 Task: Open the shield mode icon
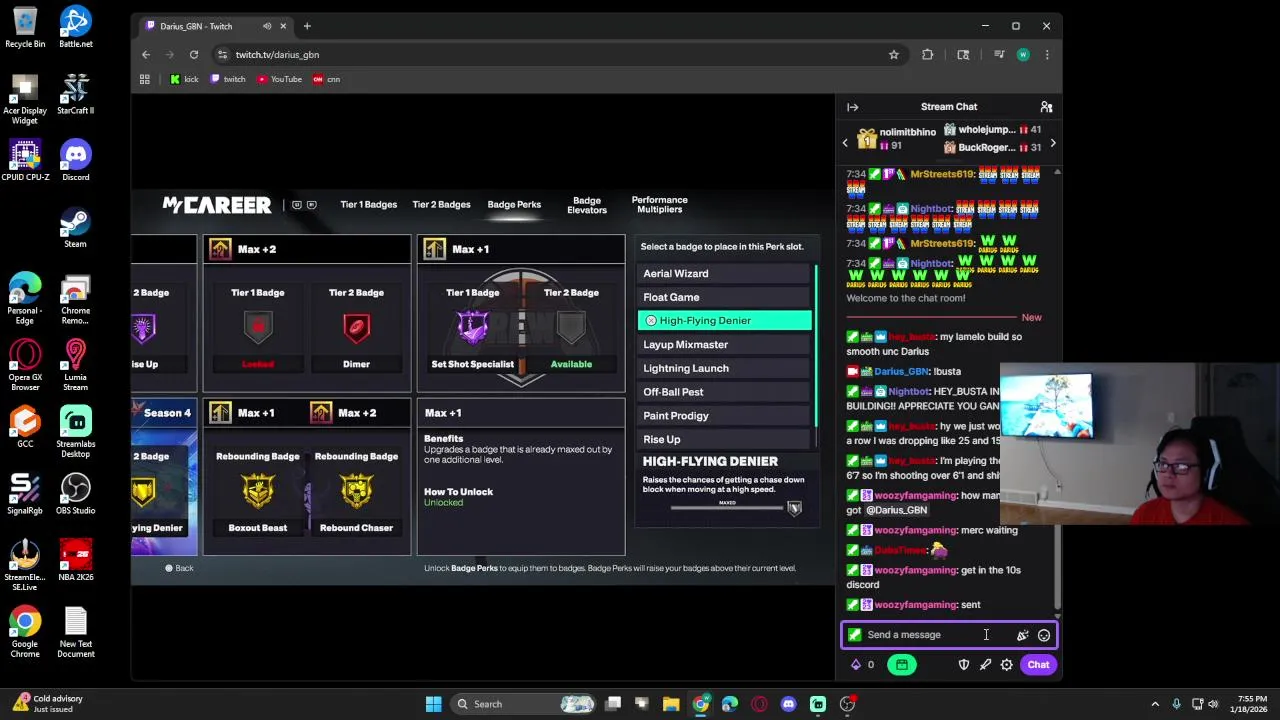964,665
